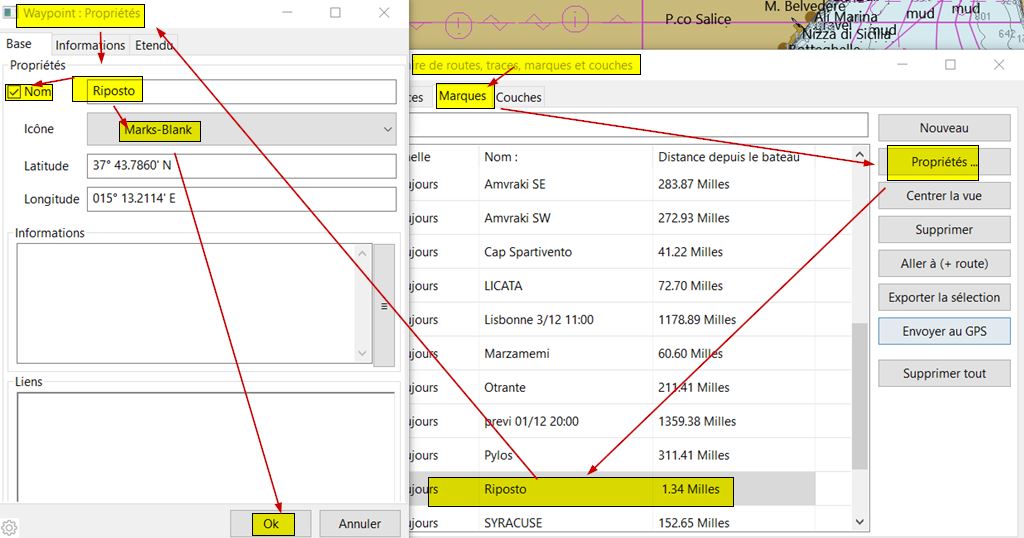Click the Waypoint Propriétés window title icon

pos(8,14)
